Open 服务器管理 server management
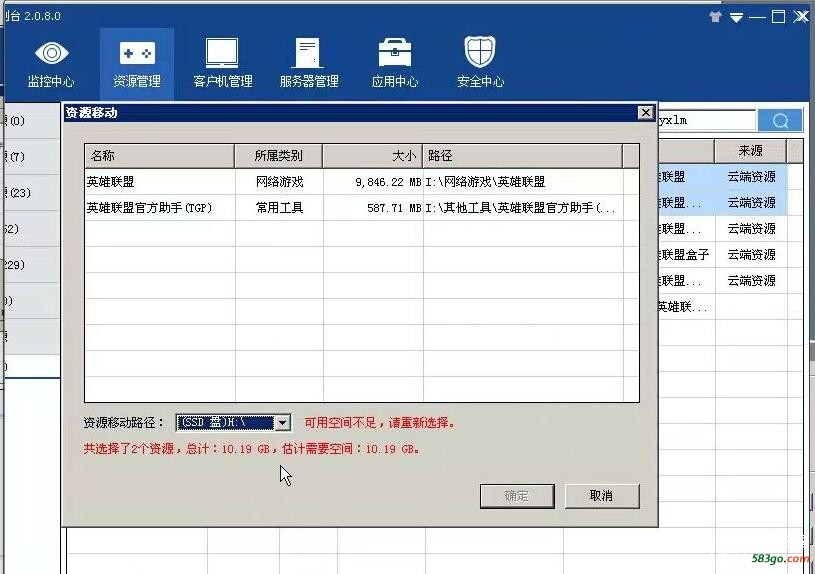Screen dimensions: 815x574 (309, 63)
